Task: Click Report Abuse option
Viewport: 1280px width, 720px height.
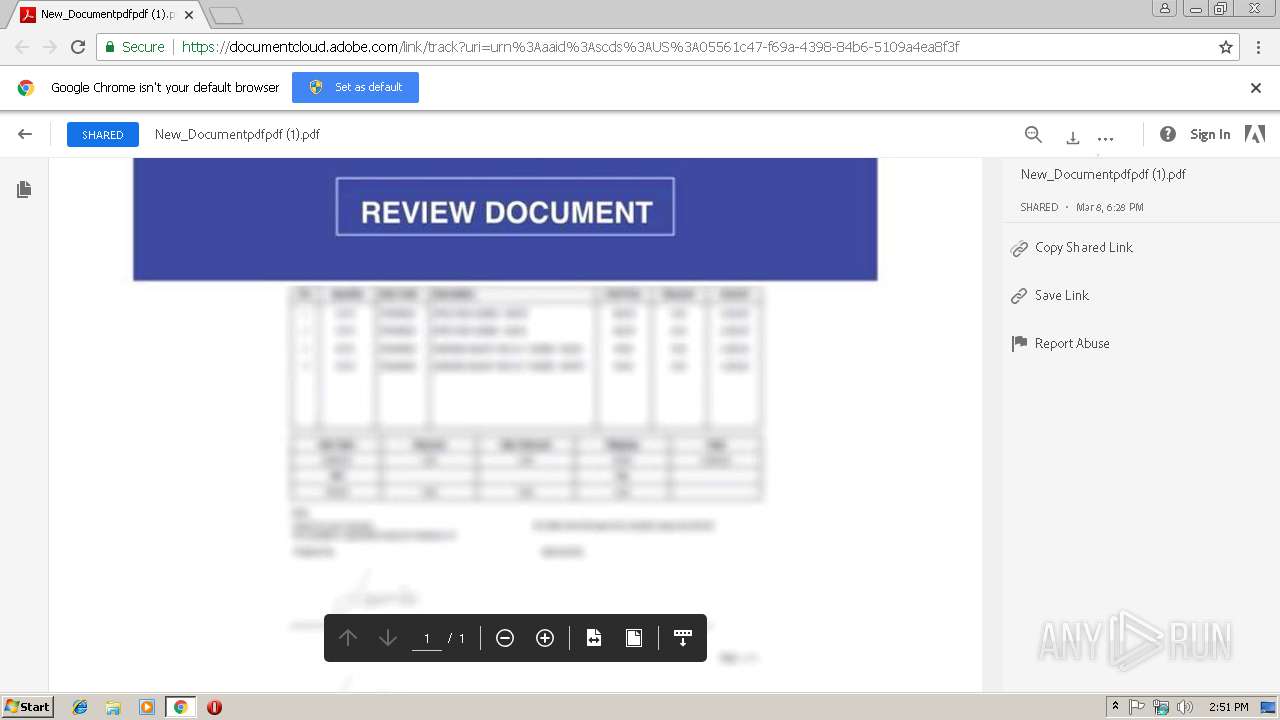Action: 1072,344
